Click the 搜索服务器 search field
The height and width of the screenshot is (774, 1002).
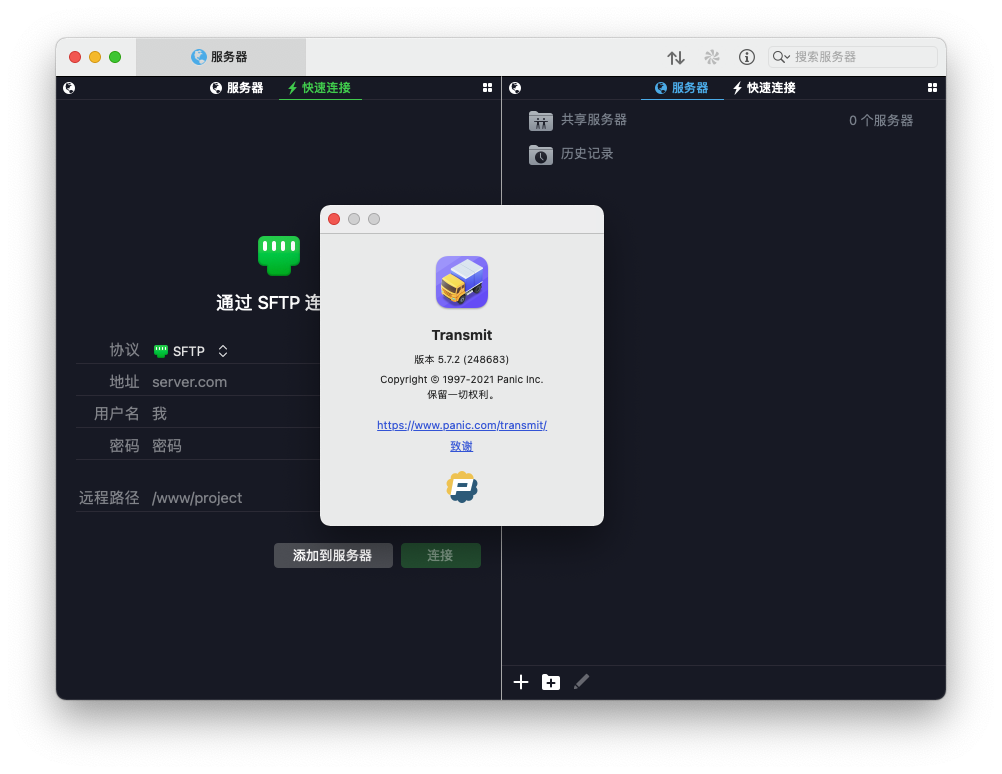[x=852, y=57]
